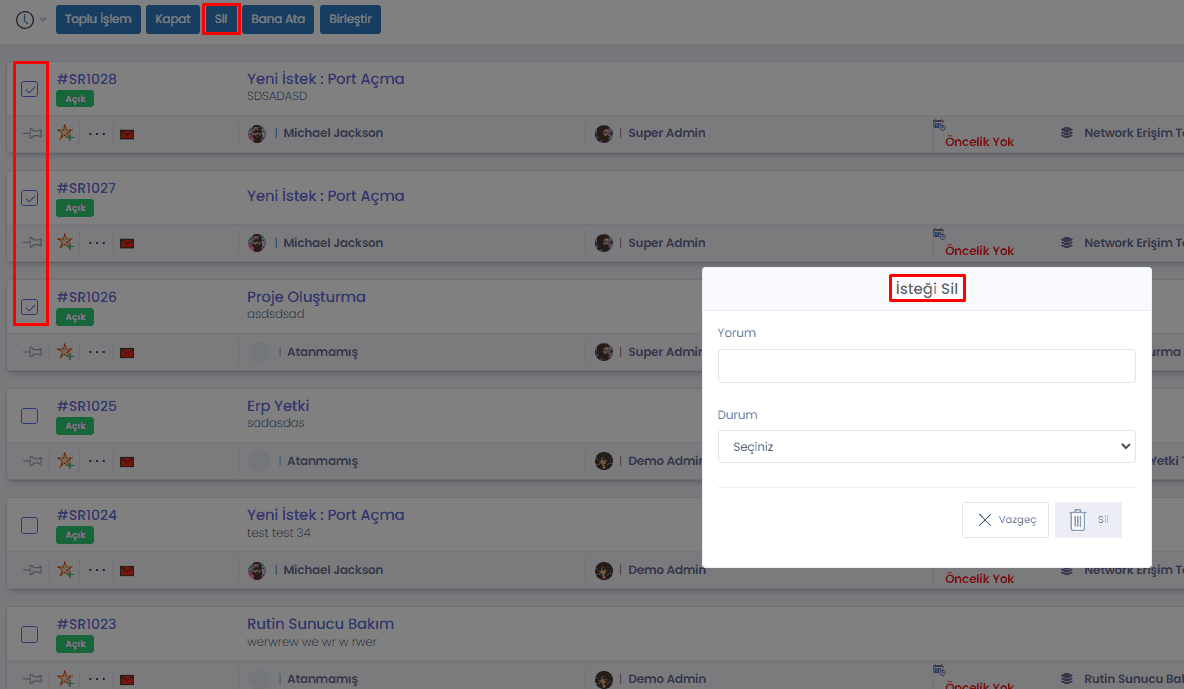
Task: Star the SR1024 request as favorite
Action: [66, 570]
